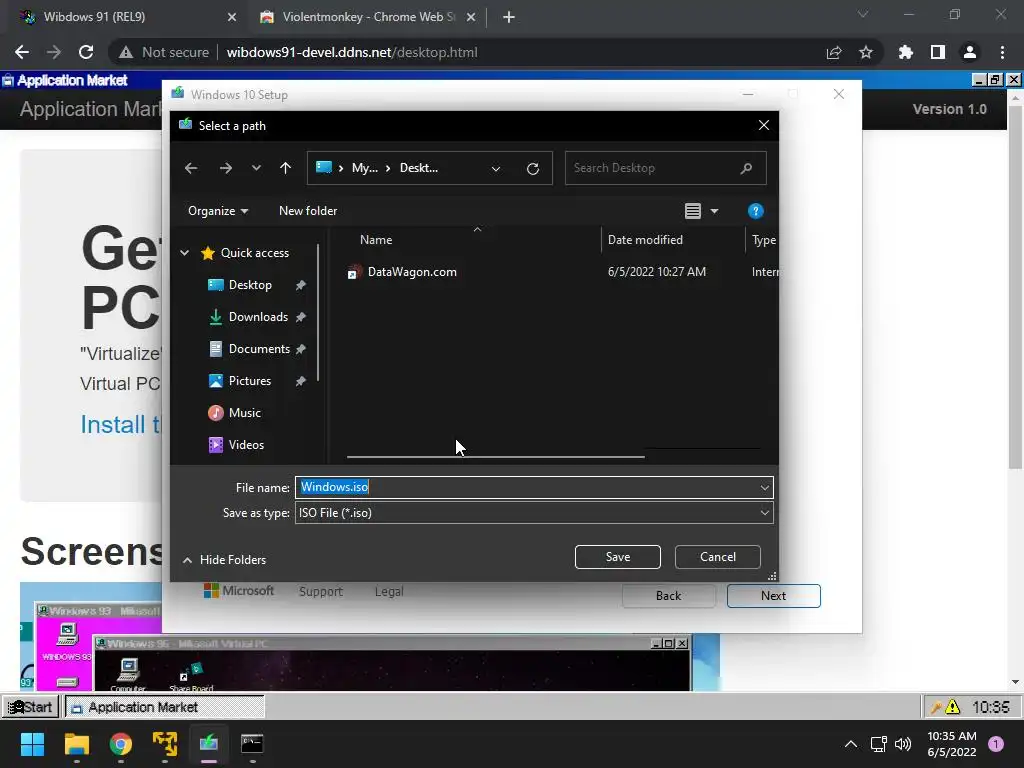Bookmark this page with the star

click(x=866, y=52)
